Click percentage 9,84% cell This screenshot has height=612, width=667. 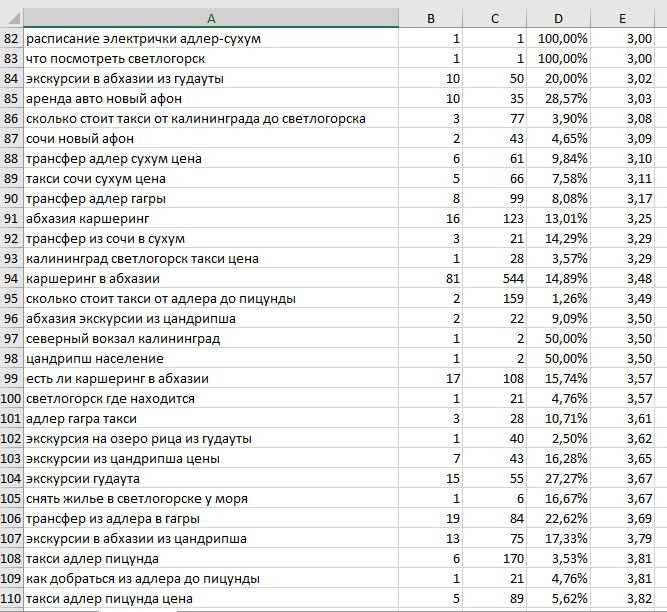(x=558, y=158)
